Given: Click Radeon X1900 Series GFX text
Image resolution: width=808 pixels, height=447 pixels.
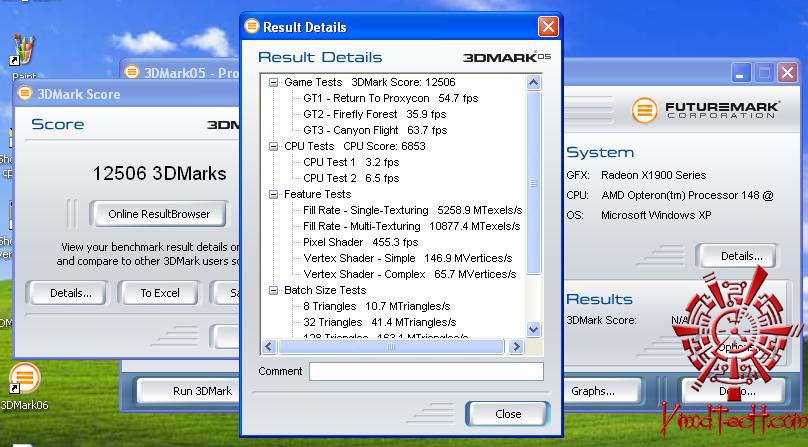Looking at the screenshot, I should tap(653, 175).
